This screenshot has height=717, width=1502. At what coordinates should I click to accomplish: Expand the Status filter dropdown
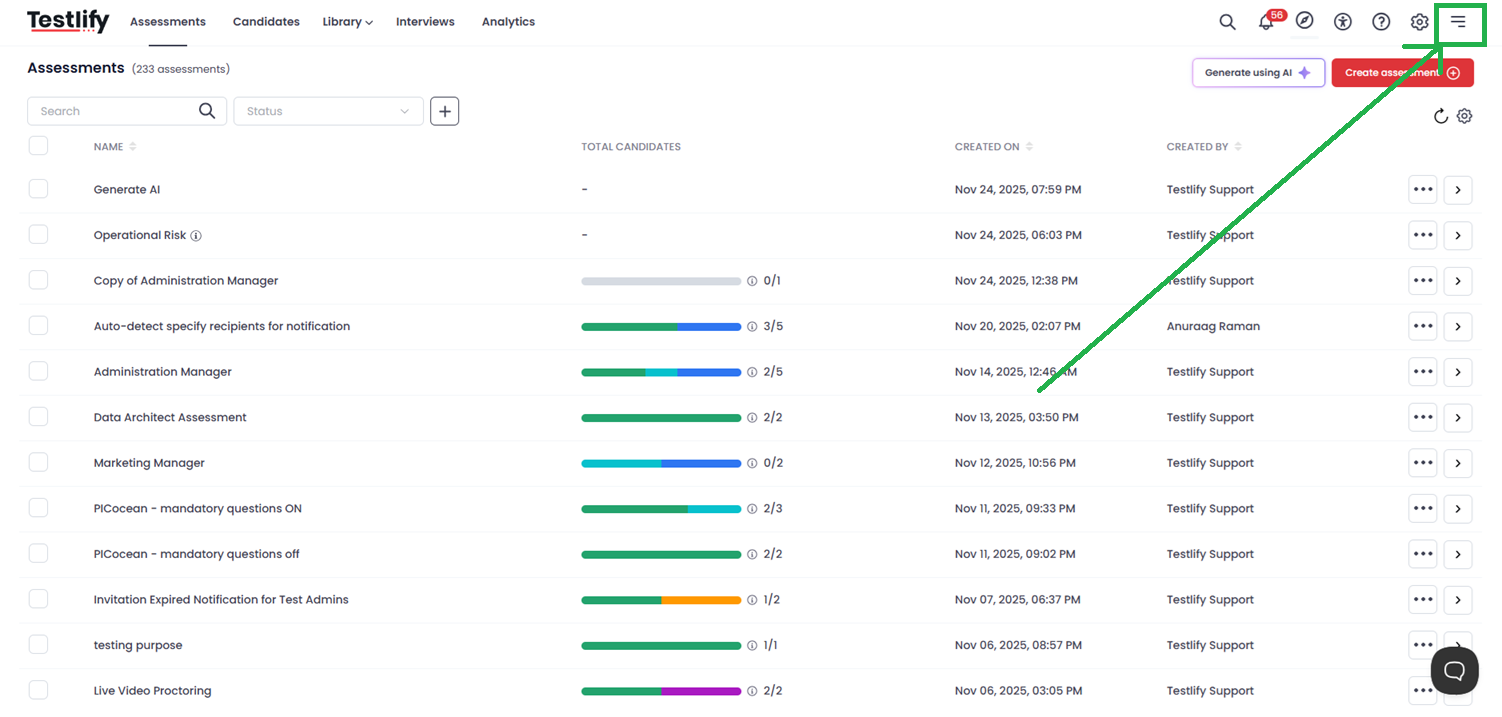tap(328, 111)
